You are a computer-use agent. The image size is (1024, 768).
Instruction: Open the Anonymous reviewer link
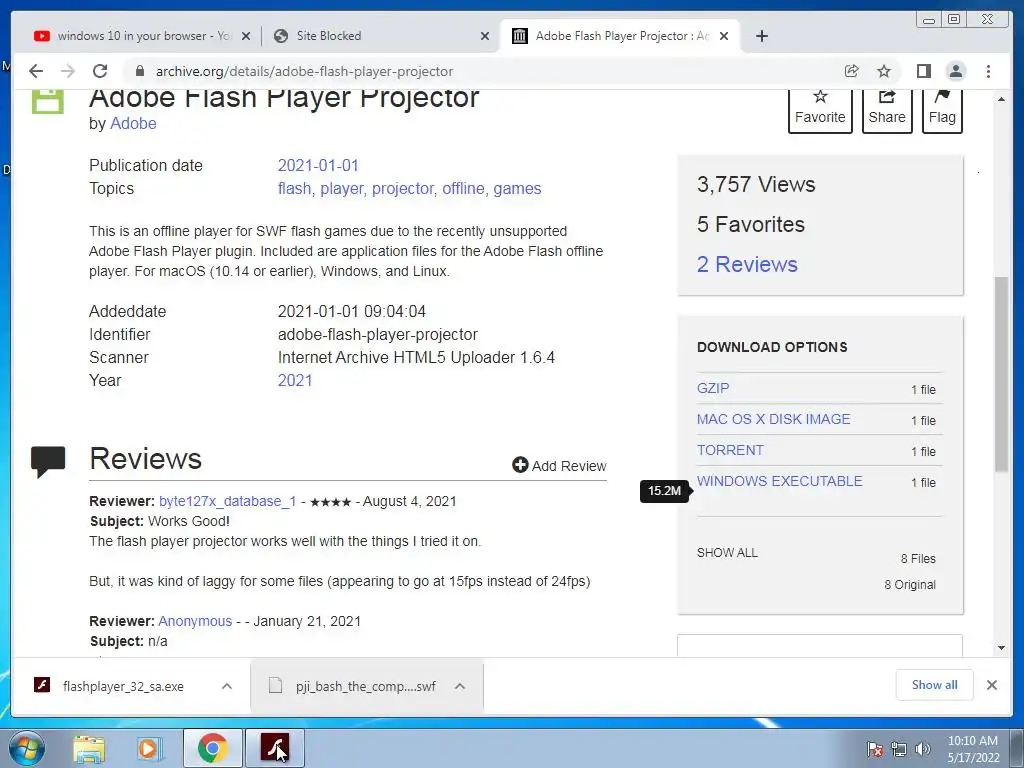point(195,621)
